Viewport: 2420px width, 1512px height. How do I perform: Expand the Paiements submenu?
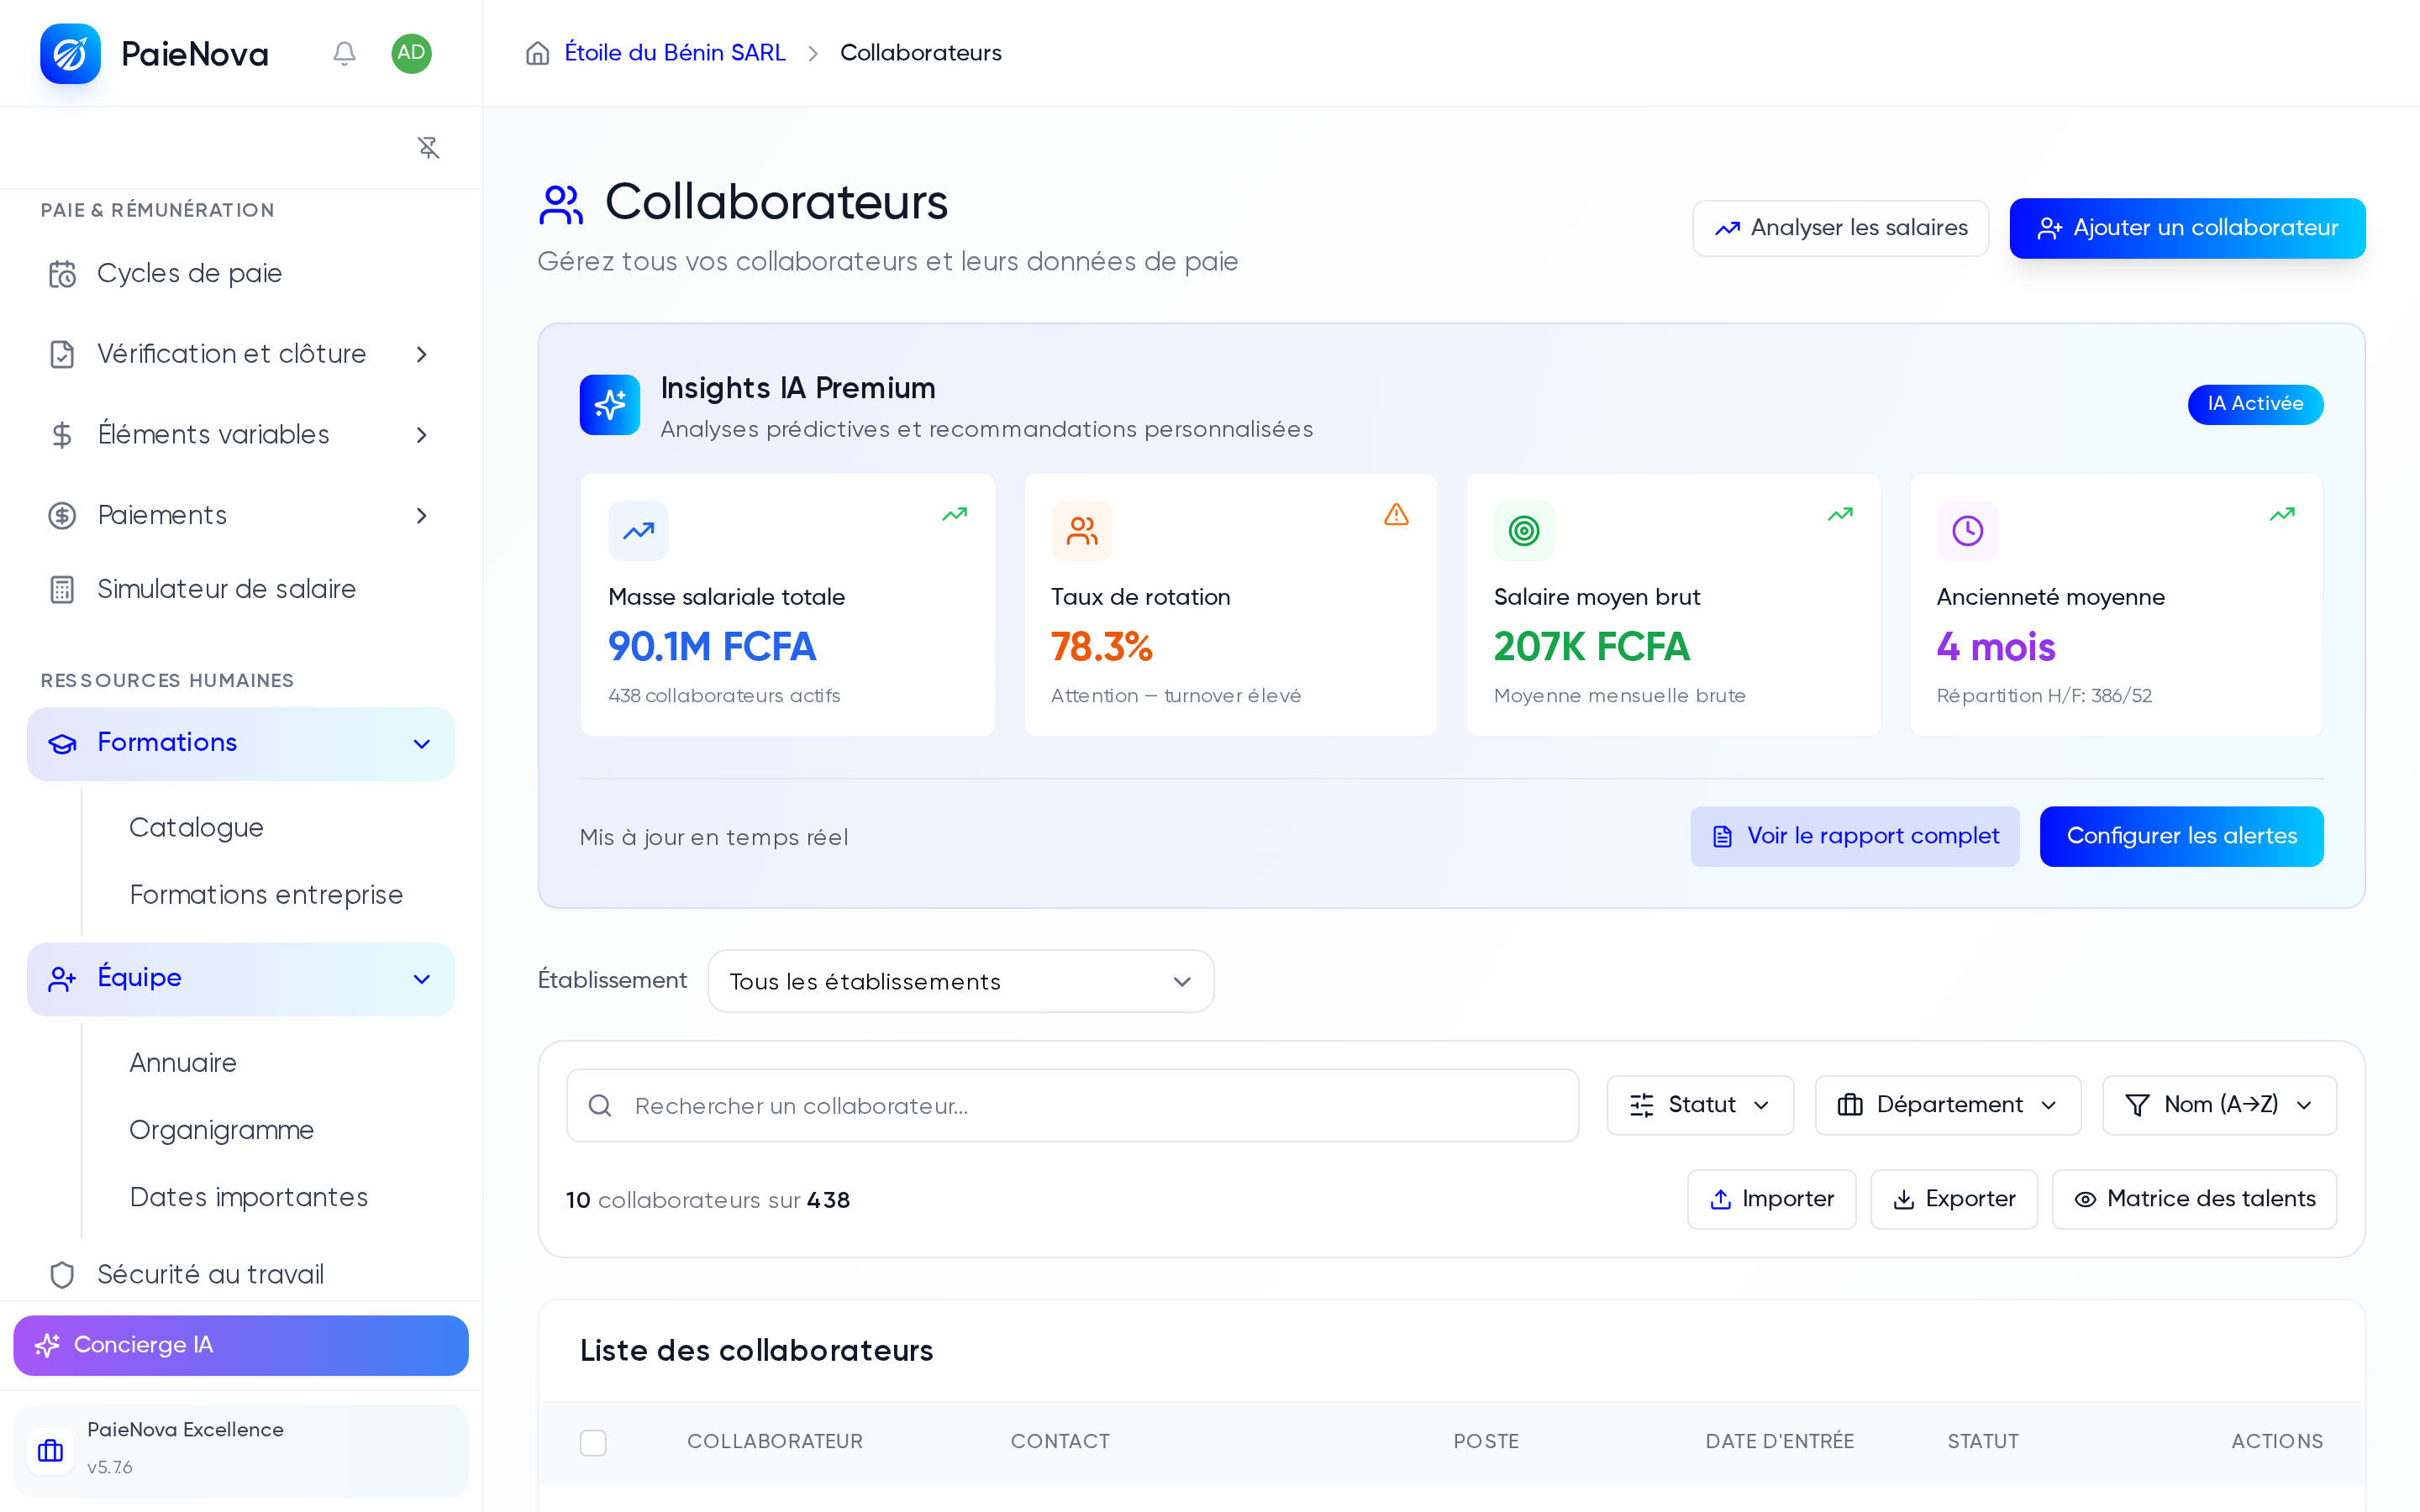pyautogui.click(x=422, y=515)
